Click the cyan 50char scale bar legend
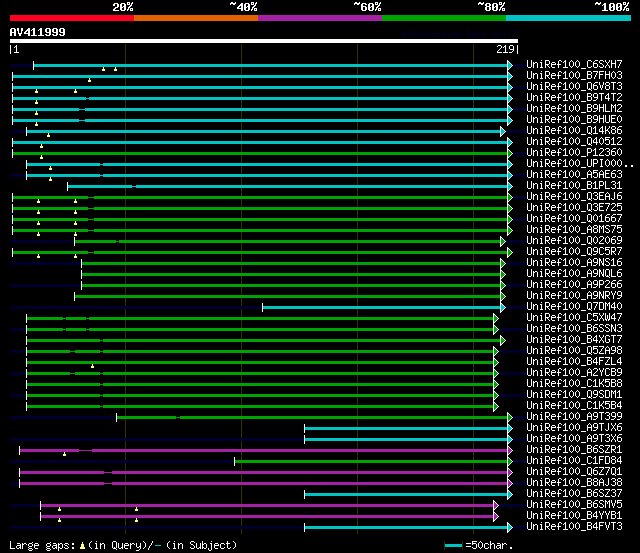Image resolution: width=640 pixels, height=553 pixels. point(454,545)
